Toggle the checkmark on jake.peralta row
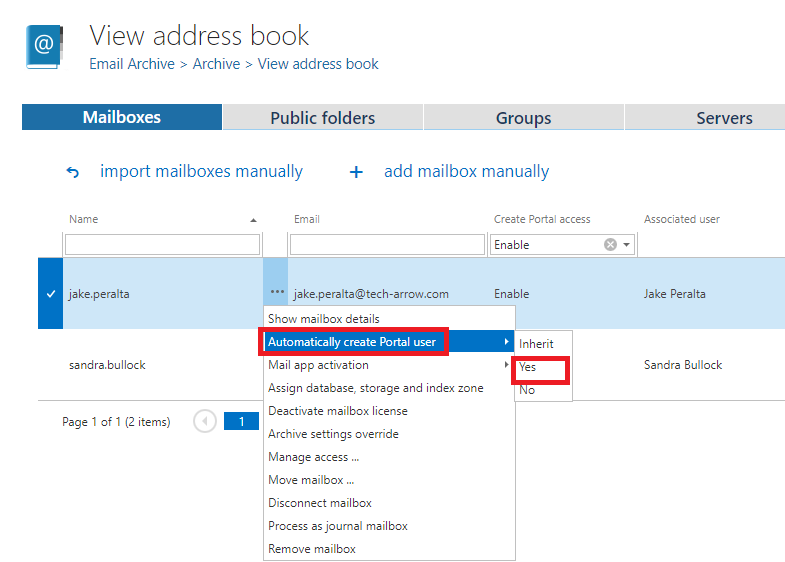 point(50,294)
